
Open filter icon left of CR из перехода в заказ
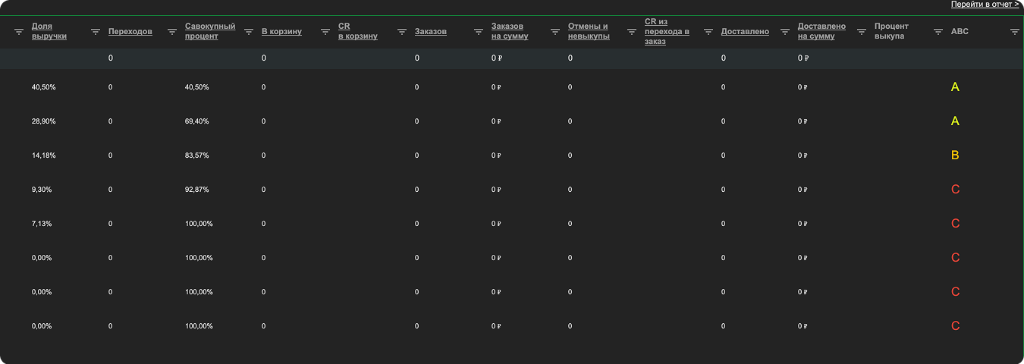[x=632, y=31]
